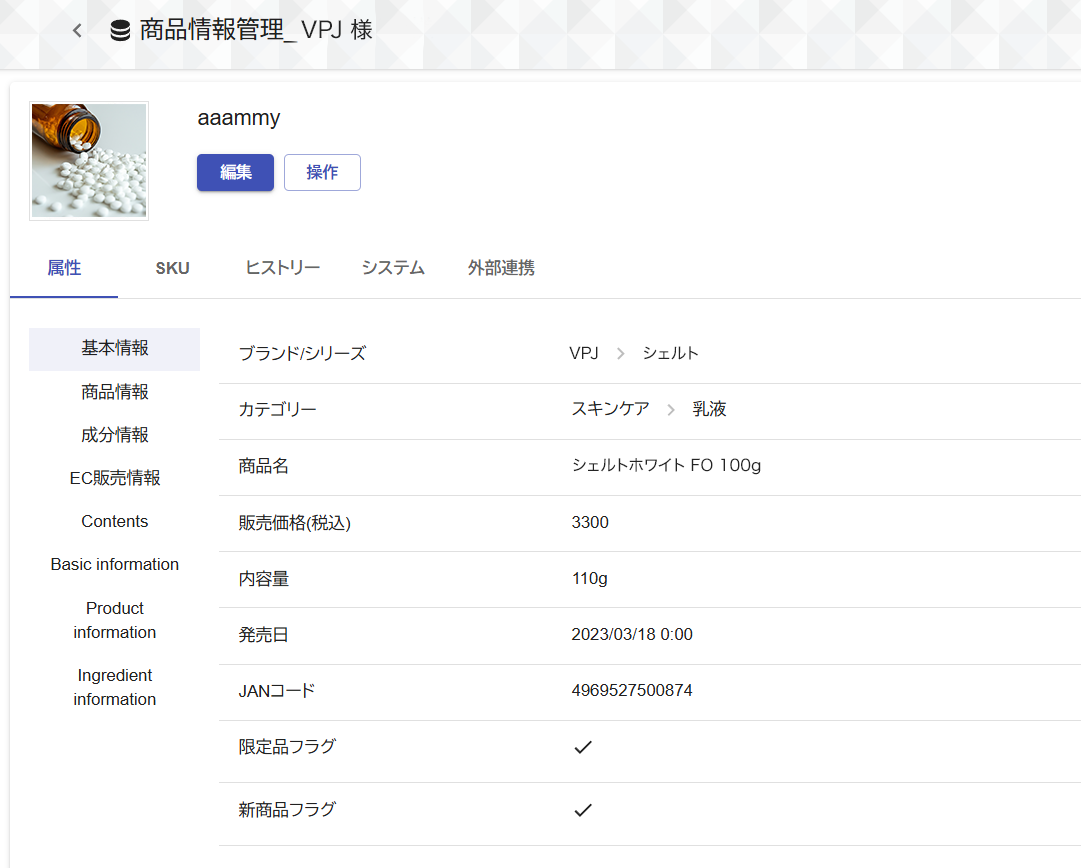Screen dimensions: 1081x868
Task: Navigate back using the header arrow icon
Action: [x=77, y=29]
